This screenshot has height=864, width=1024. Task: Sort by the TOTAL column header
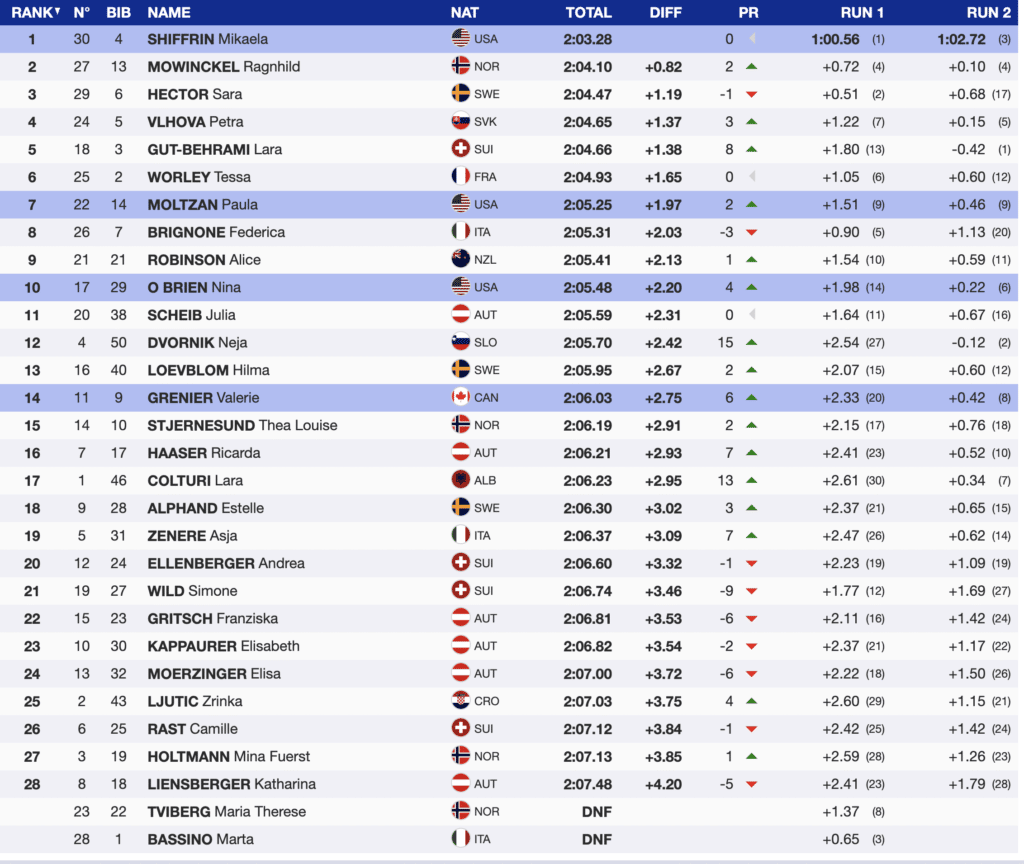click(588, 13)
